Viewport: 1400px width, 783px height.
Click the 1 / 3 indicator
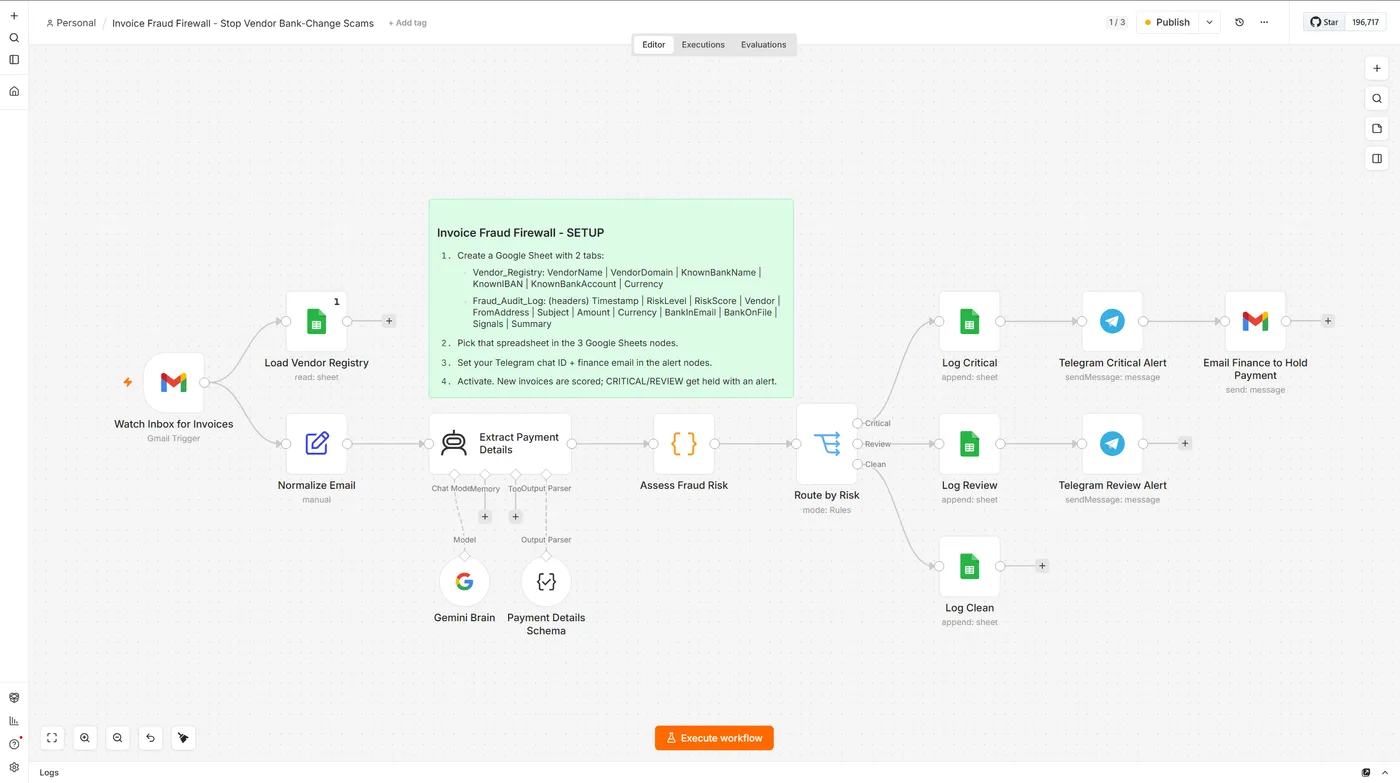coord(1117,22)
